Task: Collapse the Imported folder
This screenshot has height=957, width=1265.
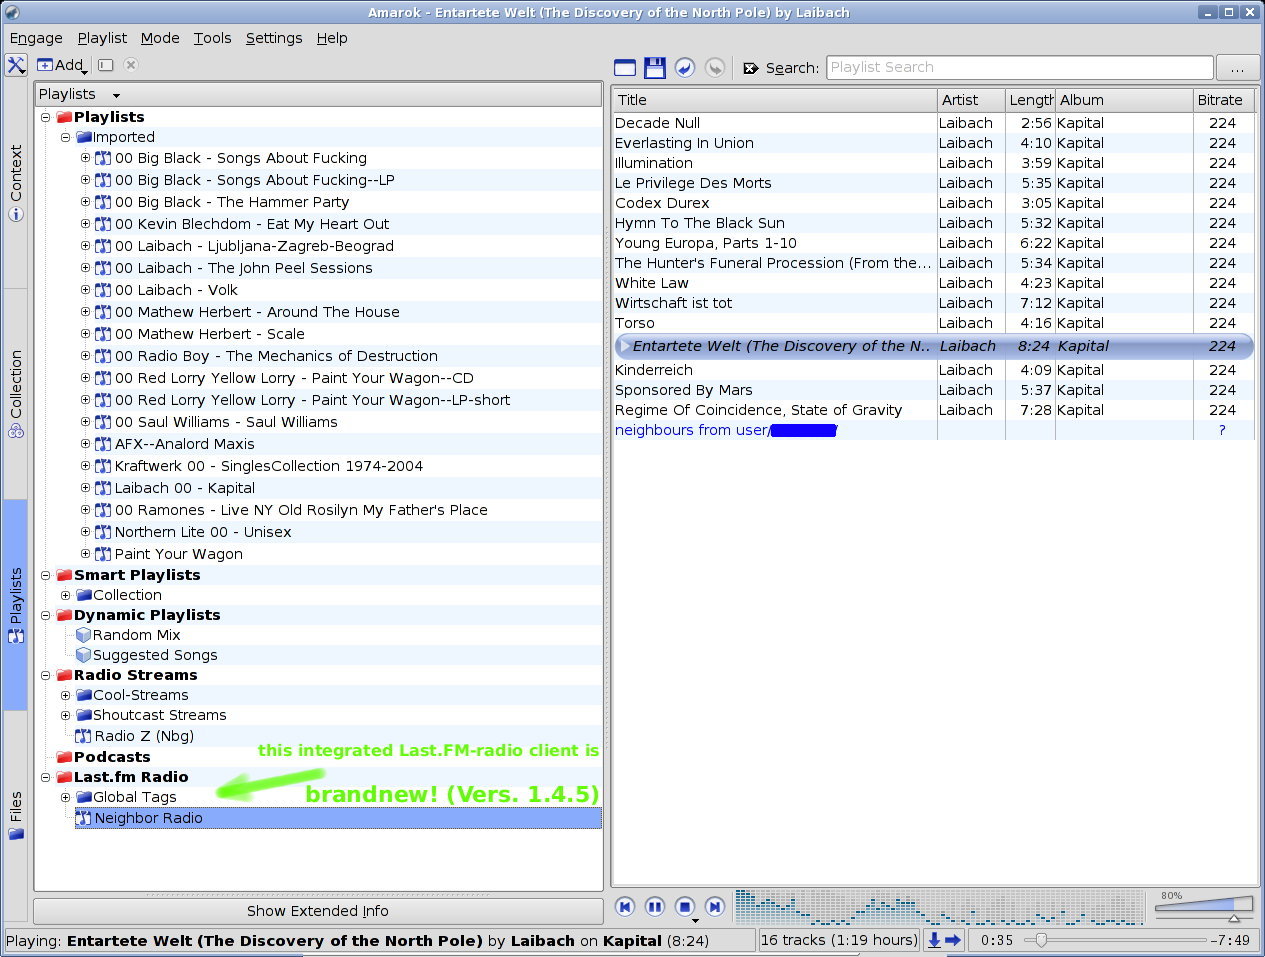Action: click(x=65, y=137)
